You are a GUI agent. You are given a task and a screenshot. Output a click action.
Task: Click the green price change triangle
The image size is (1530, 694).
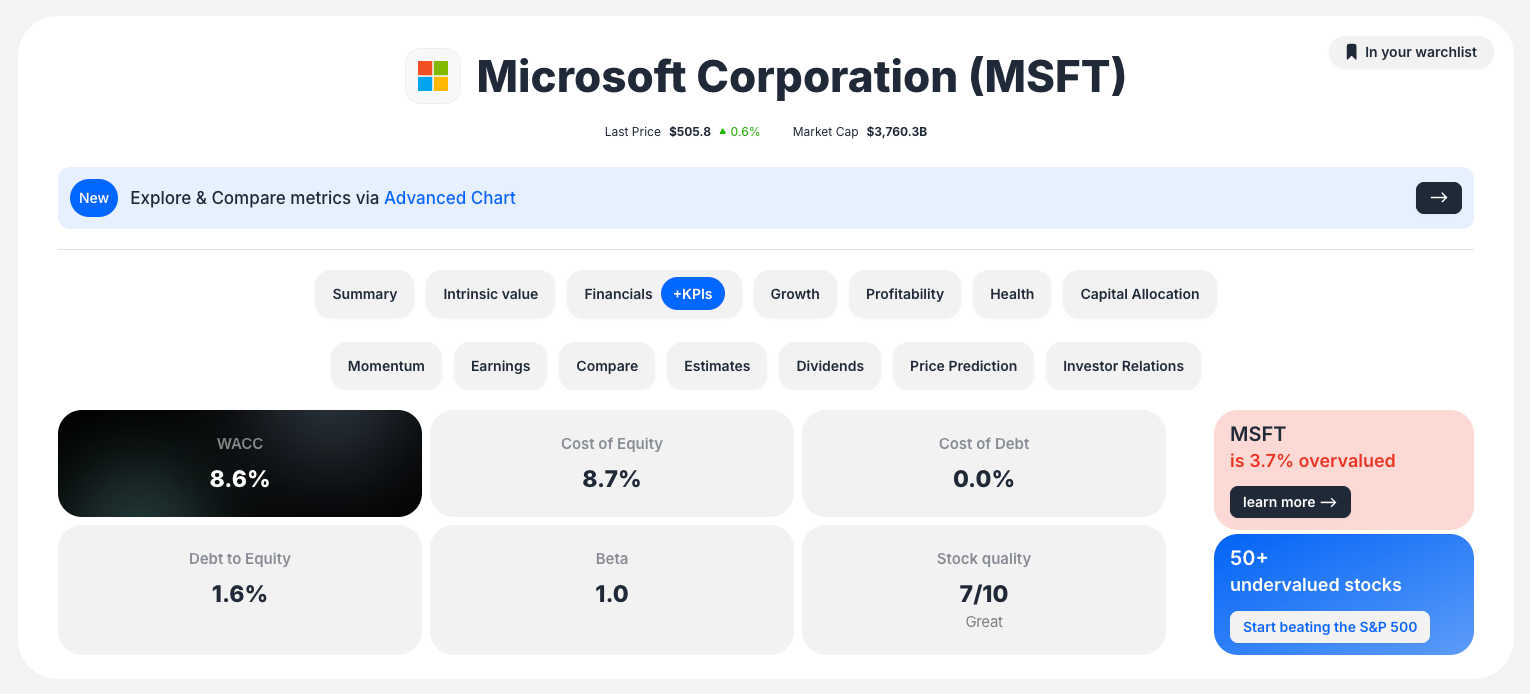(722, 131)
